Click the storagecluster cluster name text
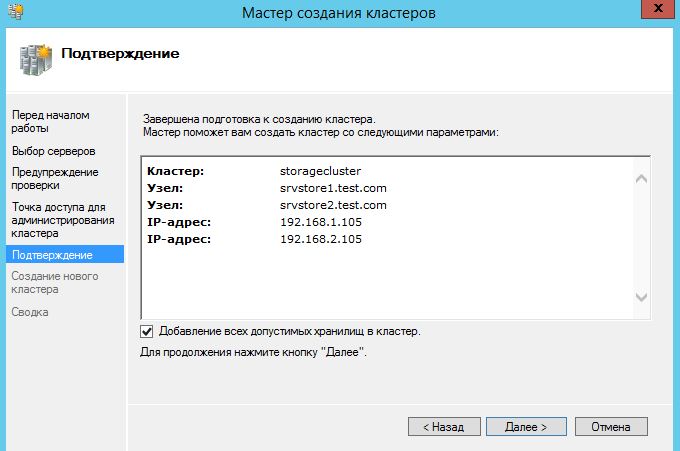Screen dimensions: 680x451 (x=320, y=171)
